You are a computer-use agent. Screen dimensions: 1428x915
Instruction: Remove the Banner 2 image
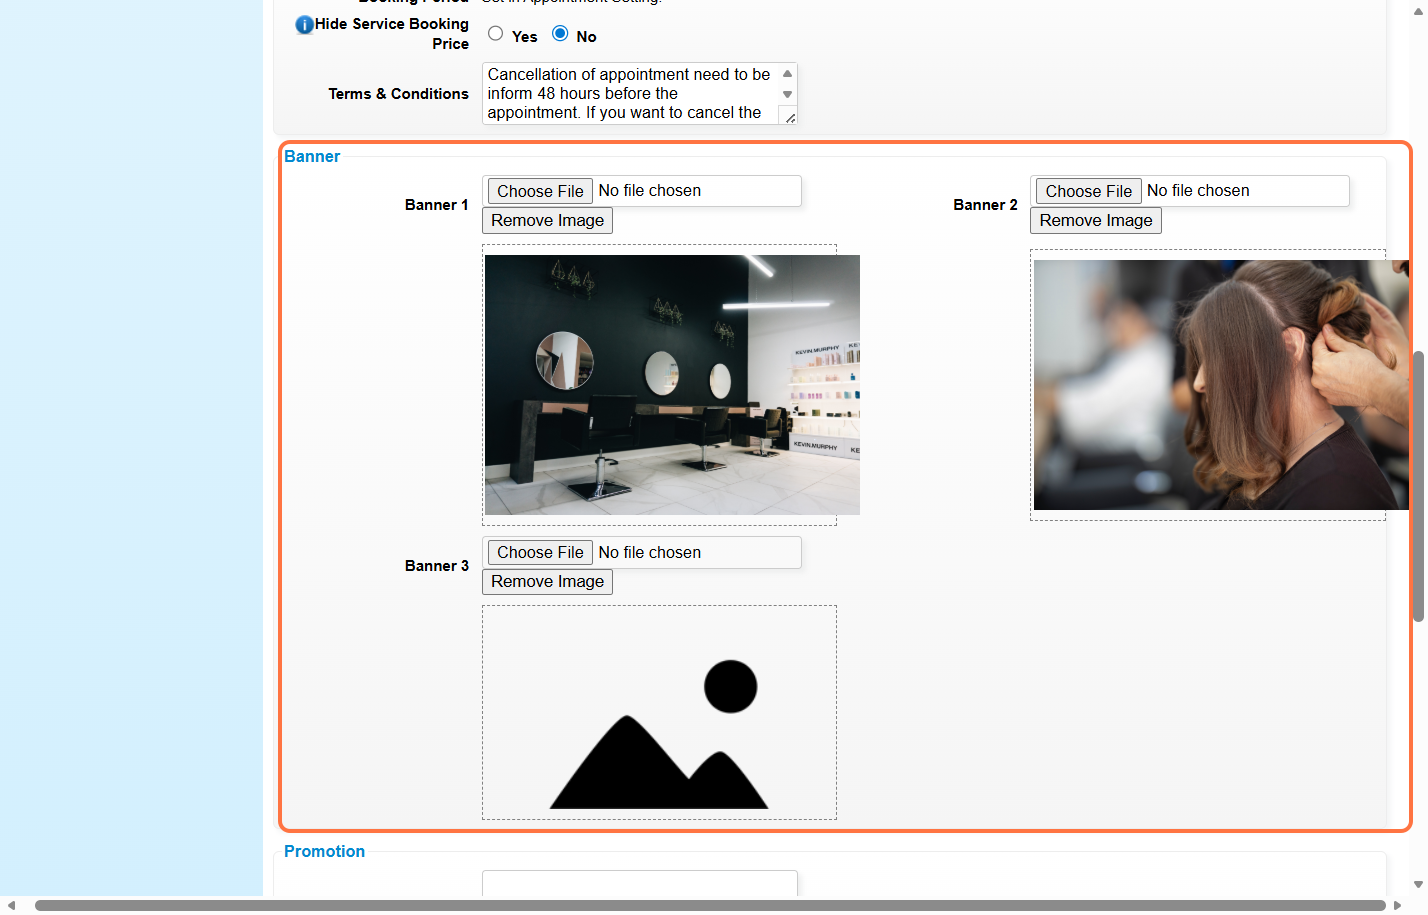click(x=1095, y=221)
